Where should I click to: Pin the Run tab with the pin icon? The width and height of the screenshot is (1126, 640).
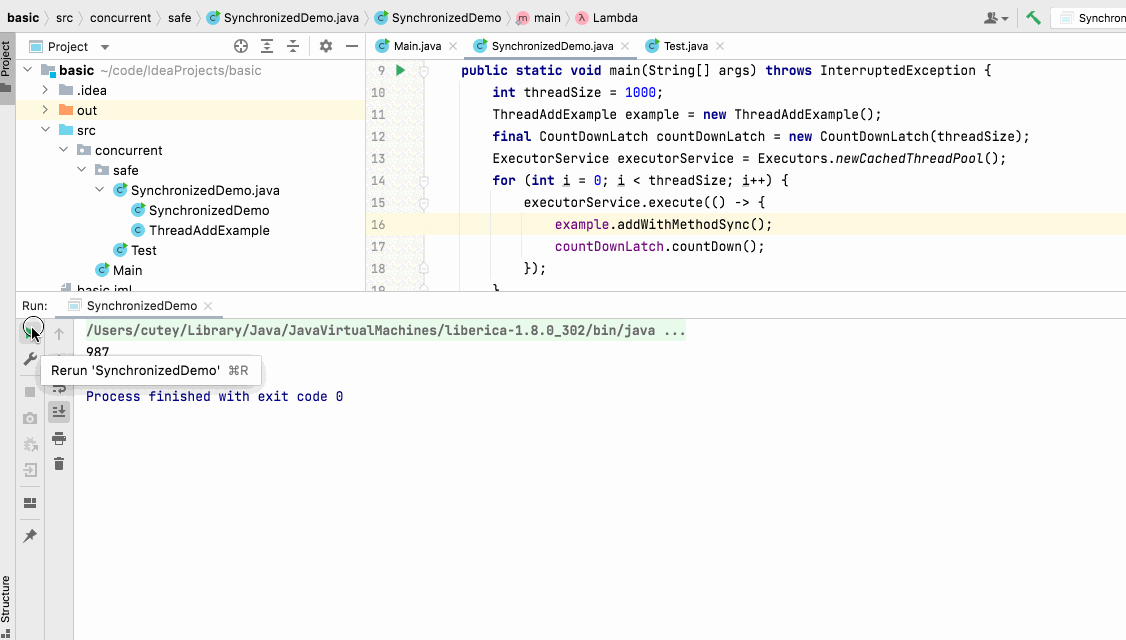[x=29, y=536]
